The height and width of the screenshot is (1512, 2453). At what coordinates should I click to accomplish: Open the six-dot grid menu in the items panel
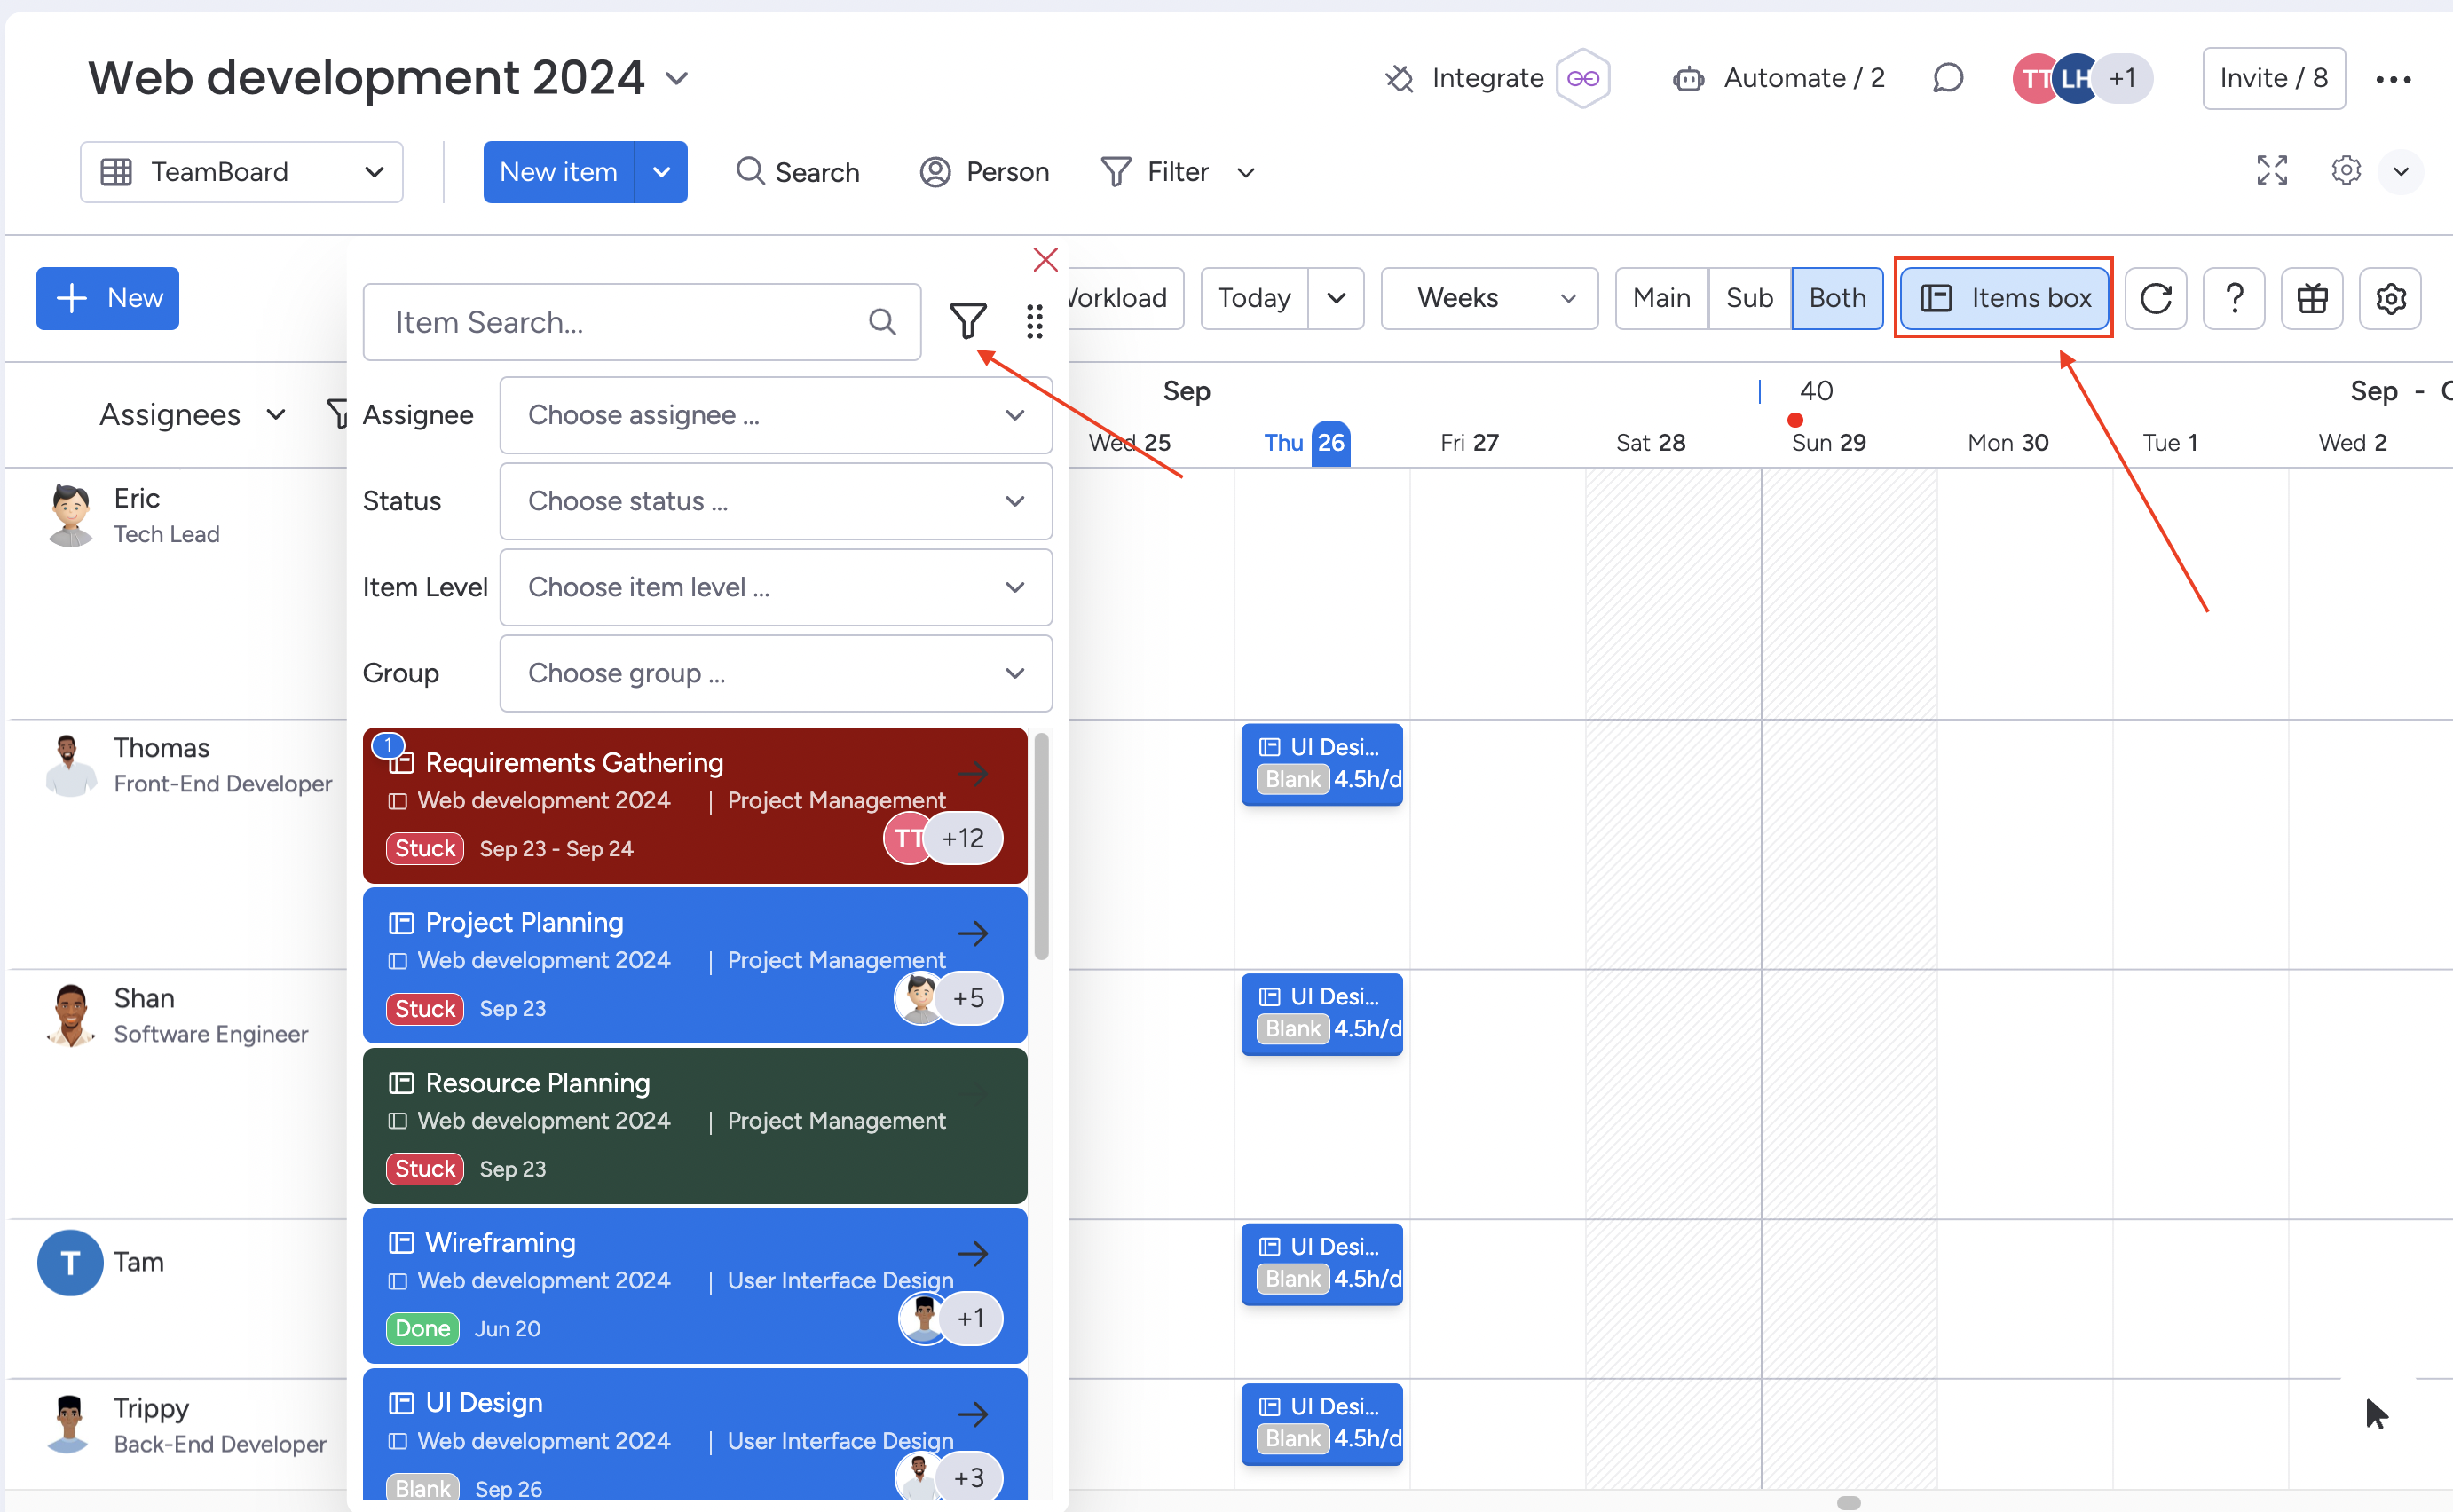click(1034, 321)
